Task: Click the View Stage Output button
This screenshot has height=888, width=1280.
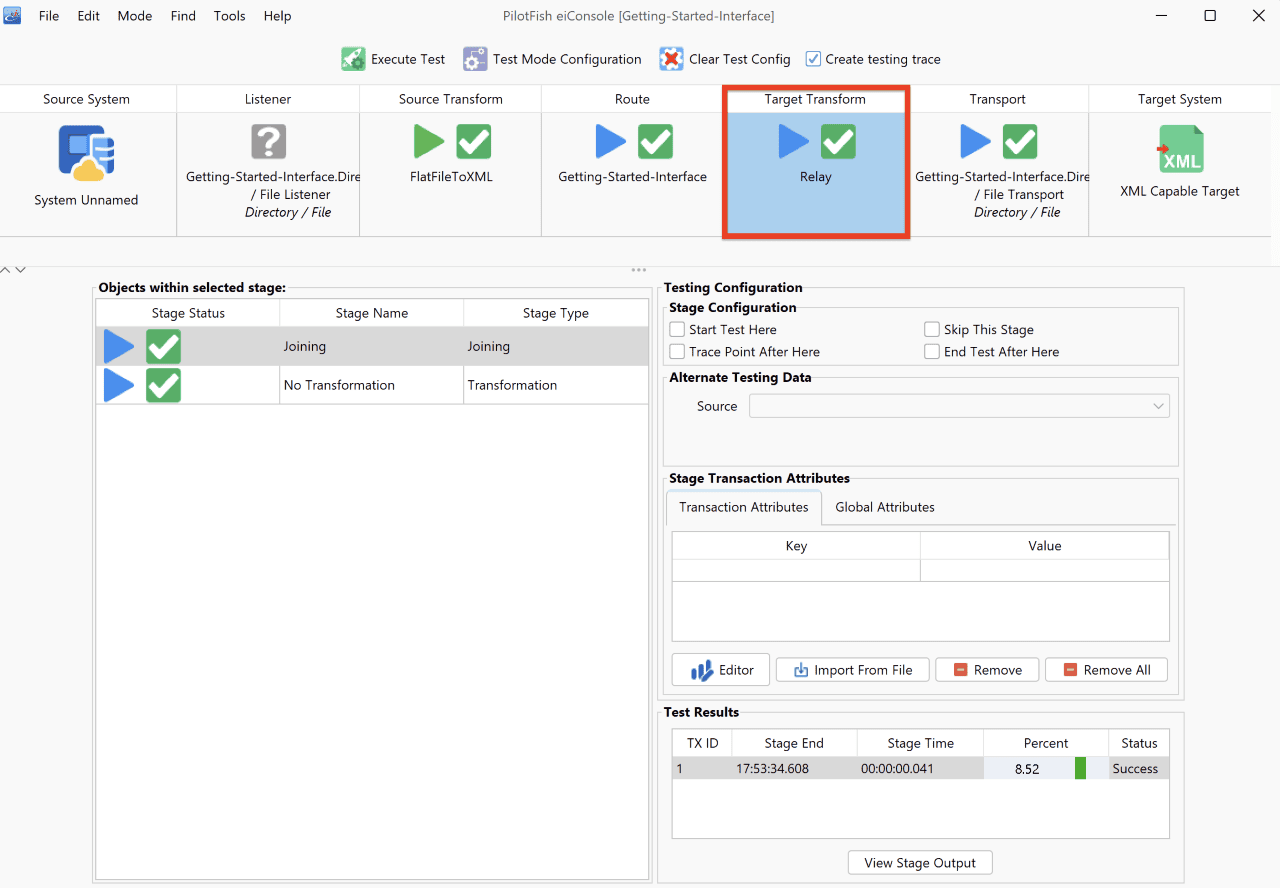Action: coord(920,863)
